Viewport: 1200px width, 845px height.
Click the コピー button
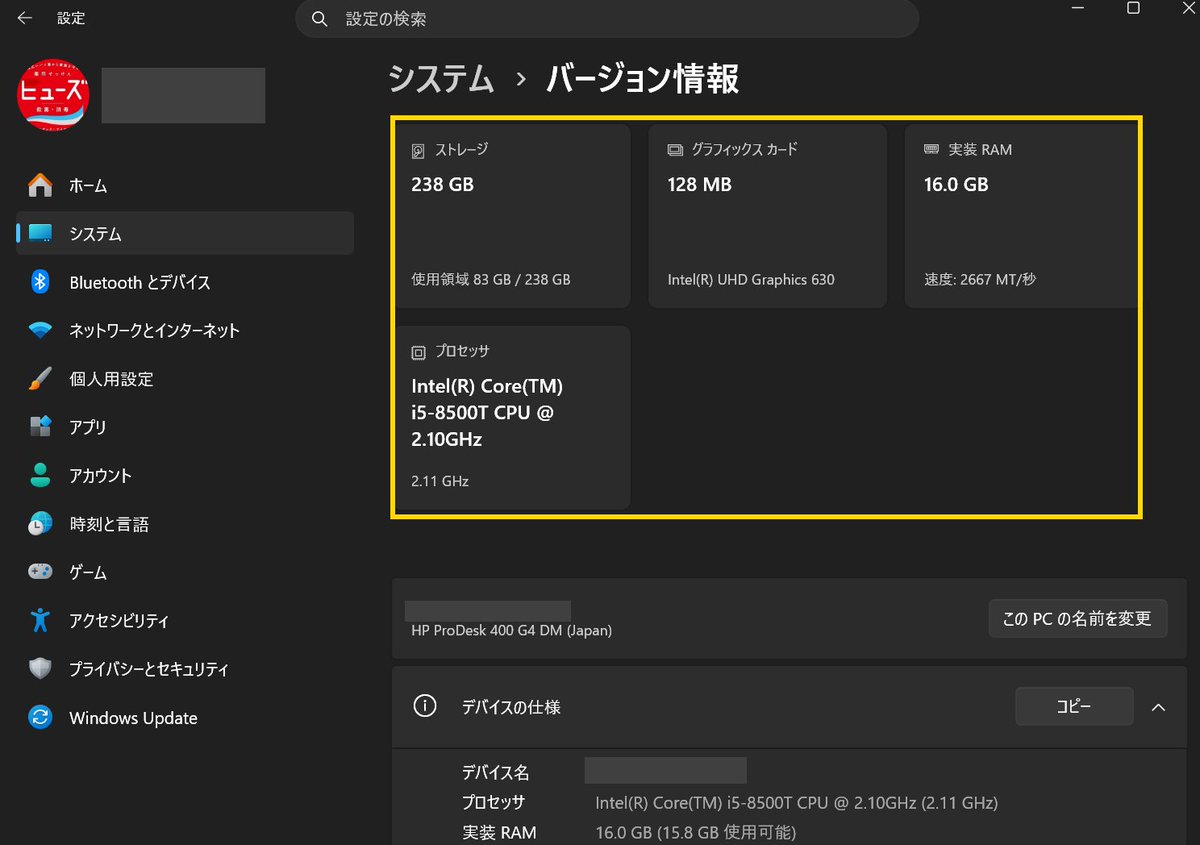coord(1074,706)
